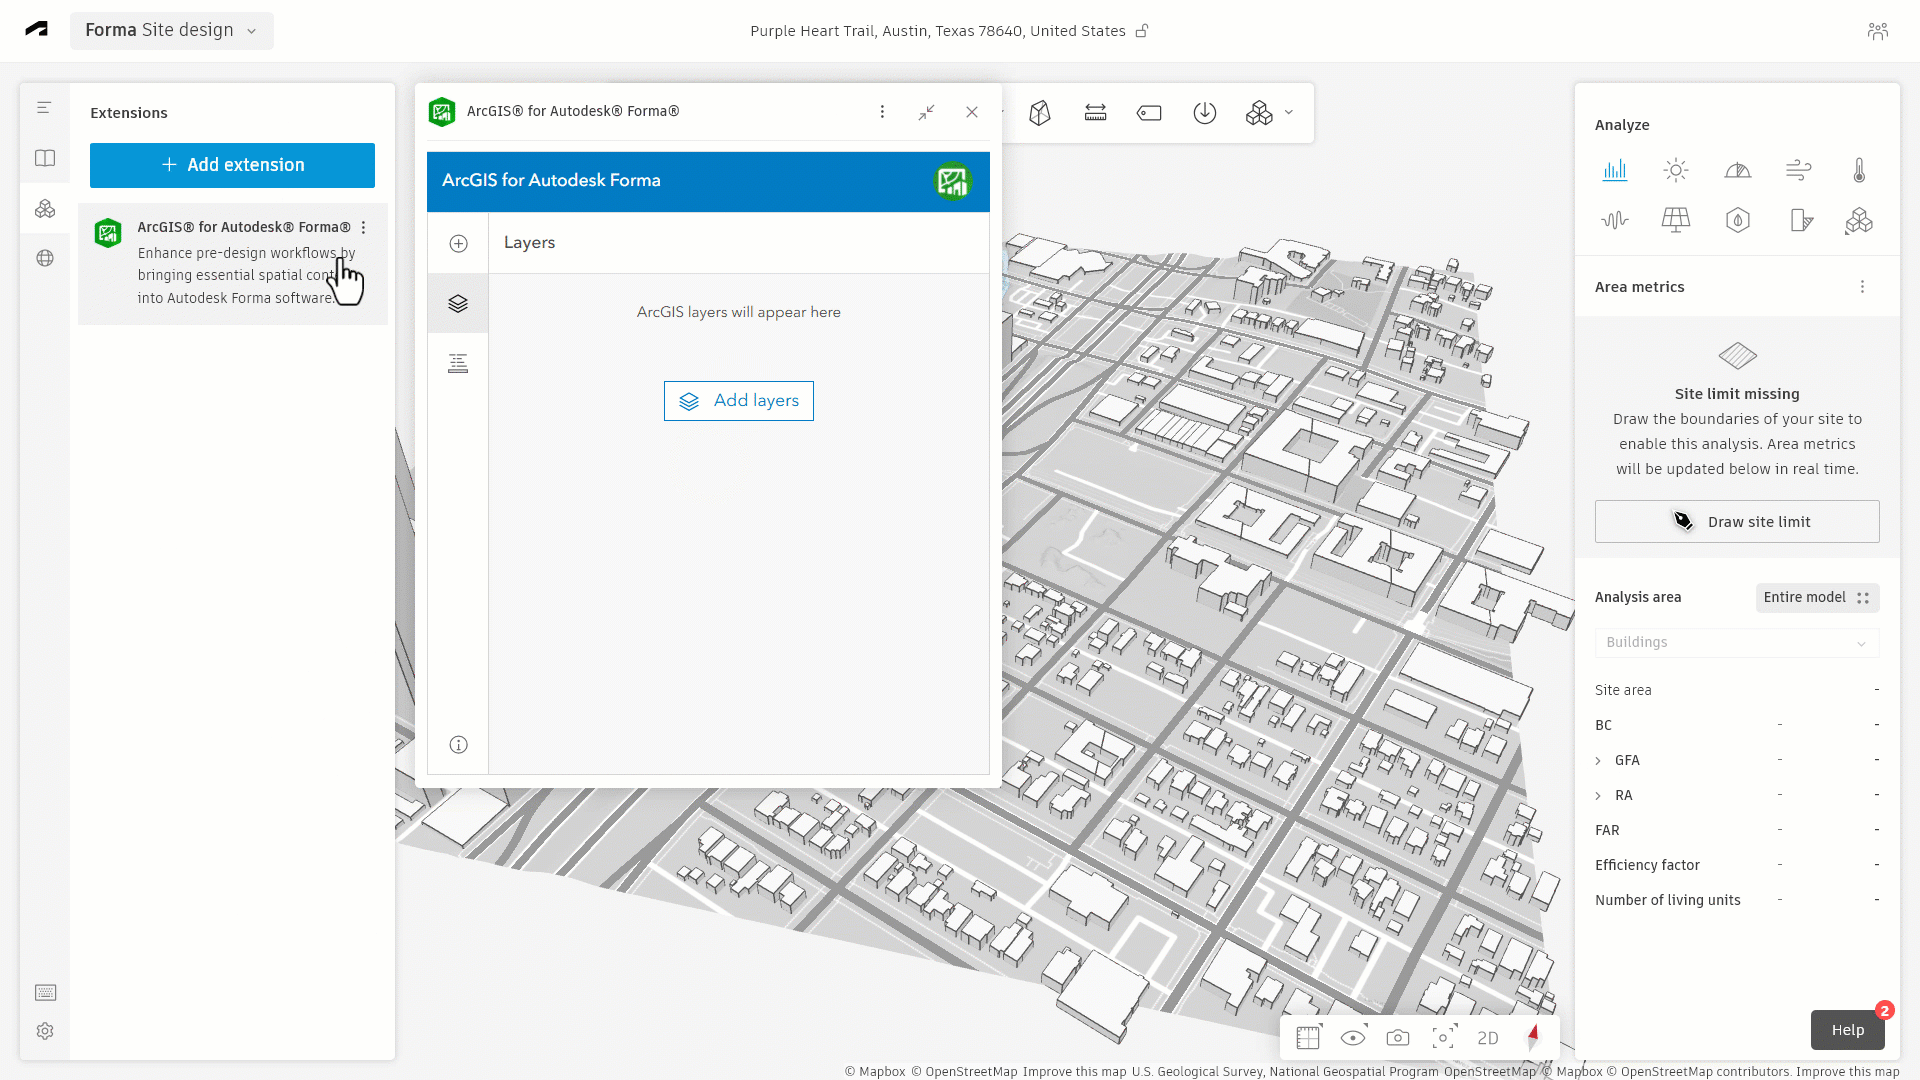1920x1080 pixels.
Task: Open the Noise analysis waveform icon
Action: tap(1615, 220)
